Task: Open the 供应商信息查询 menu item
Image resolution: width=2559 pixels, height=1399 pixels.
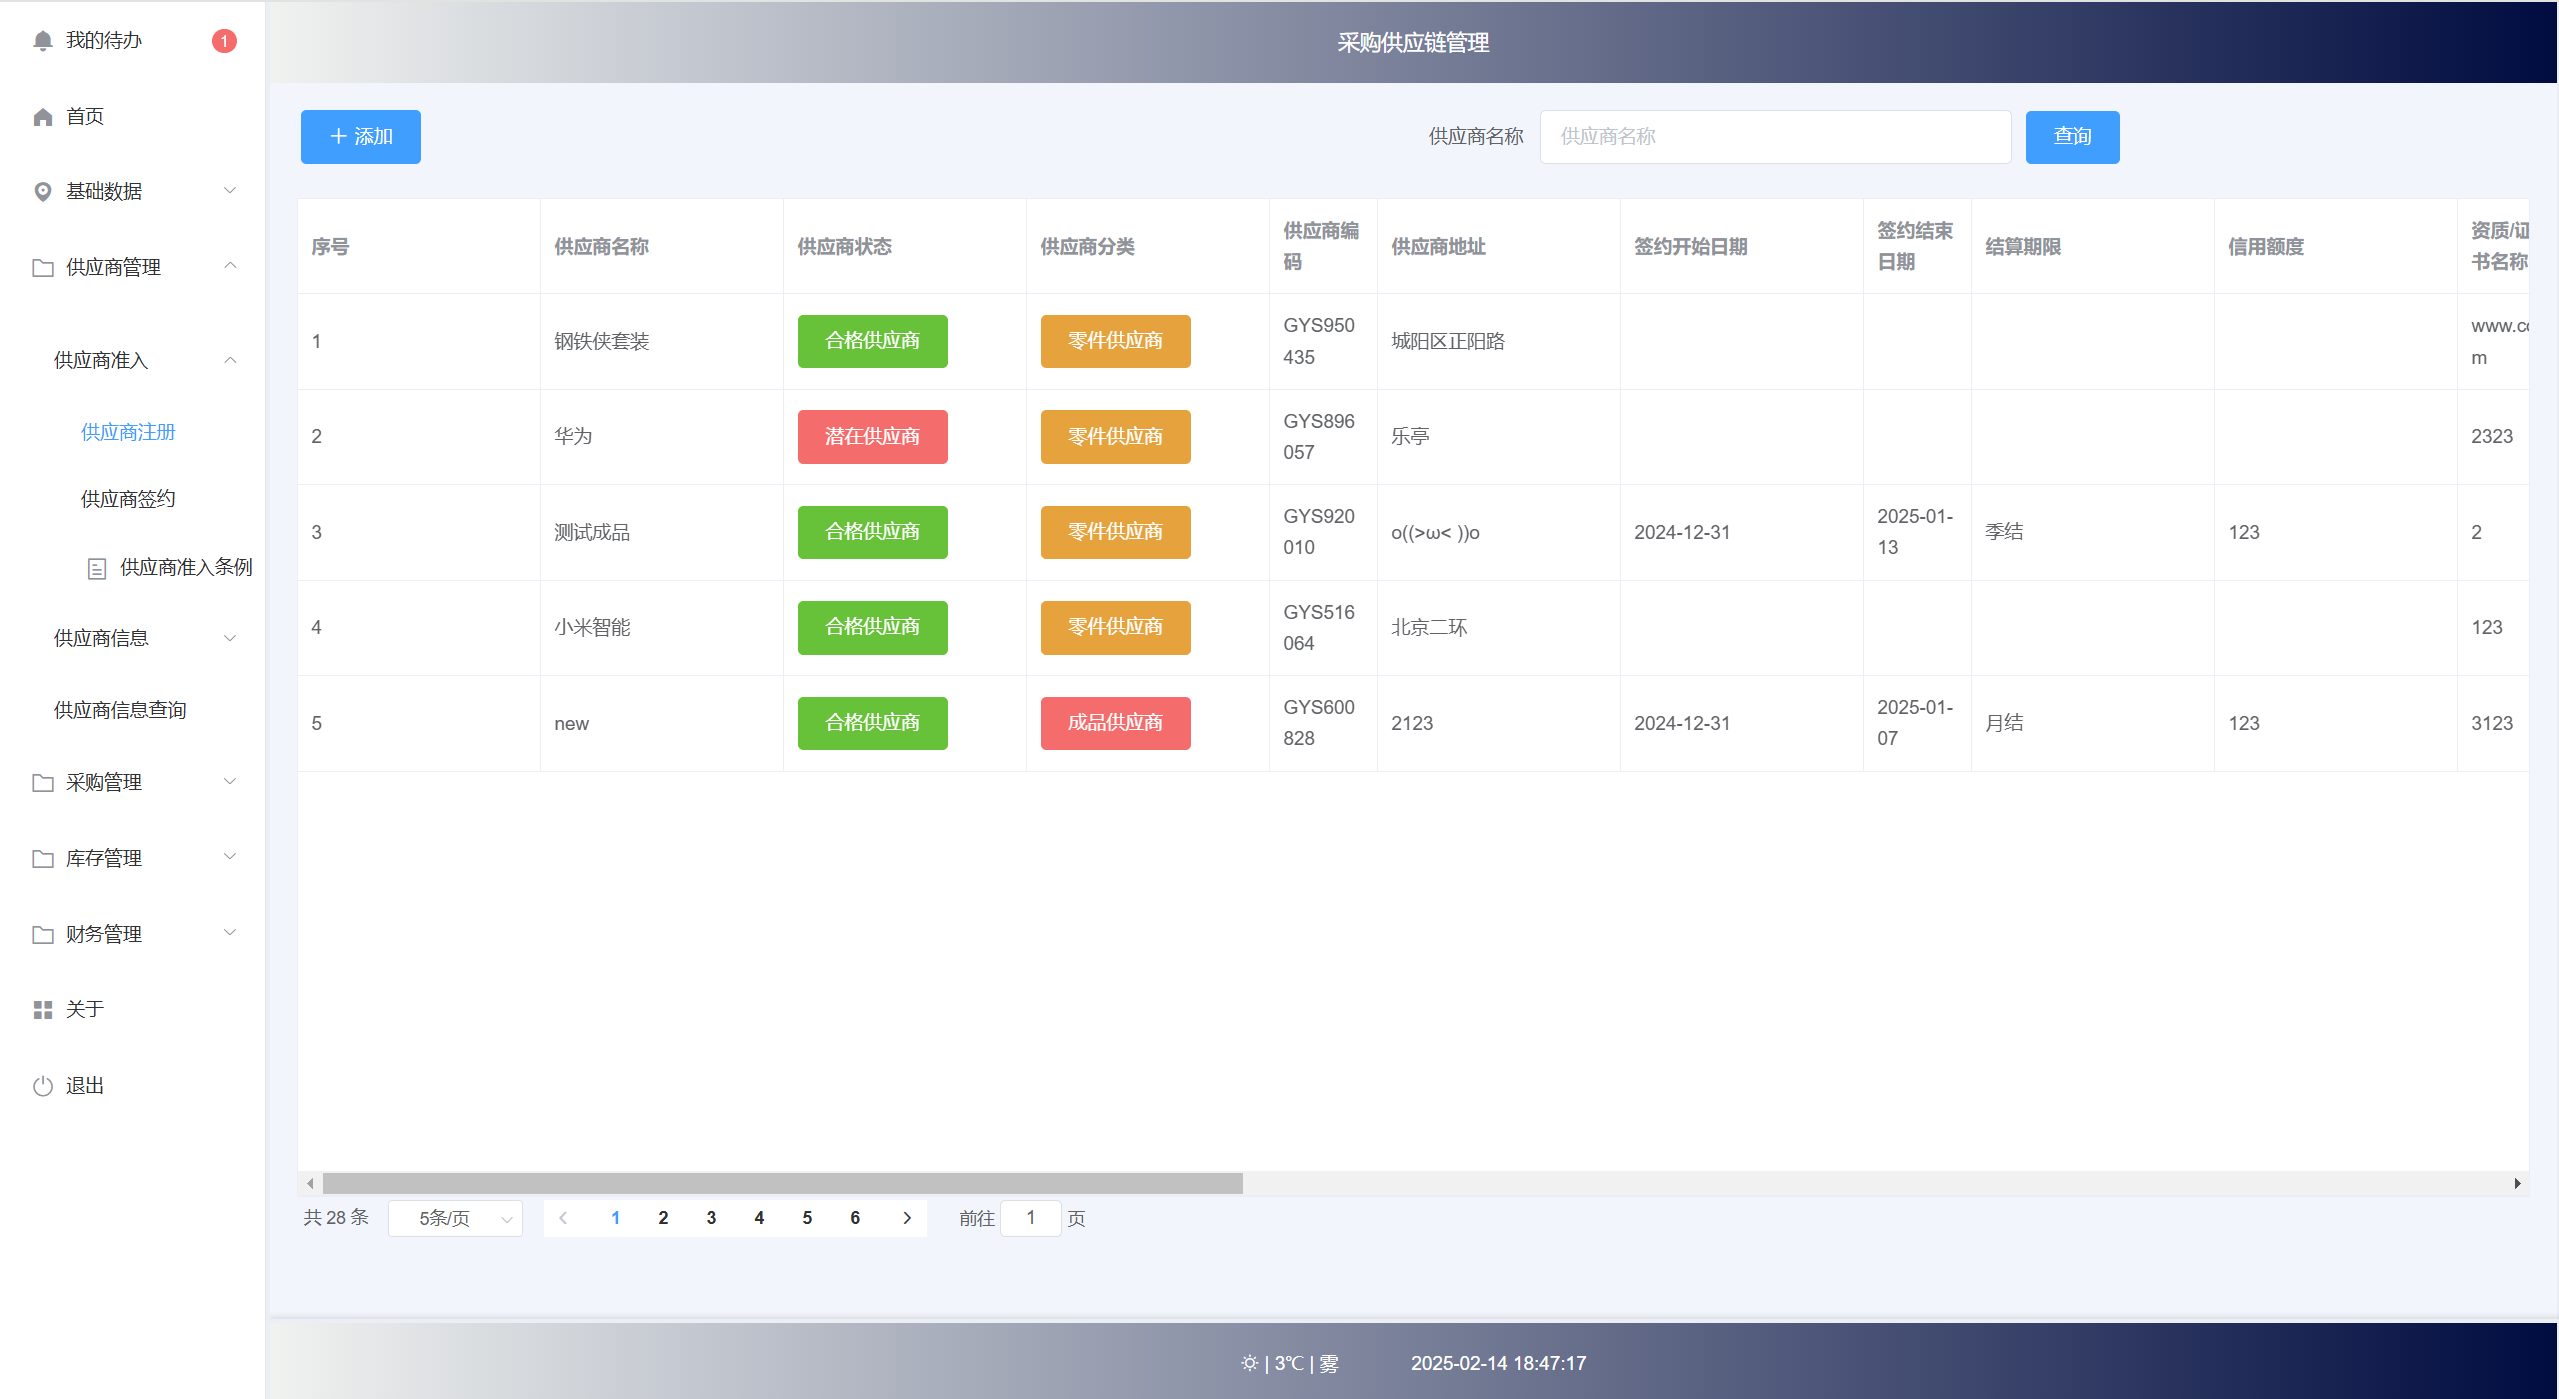Action: coord(120,710)
